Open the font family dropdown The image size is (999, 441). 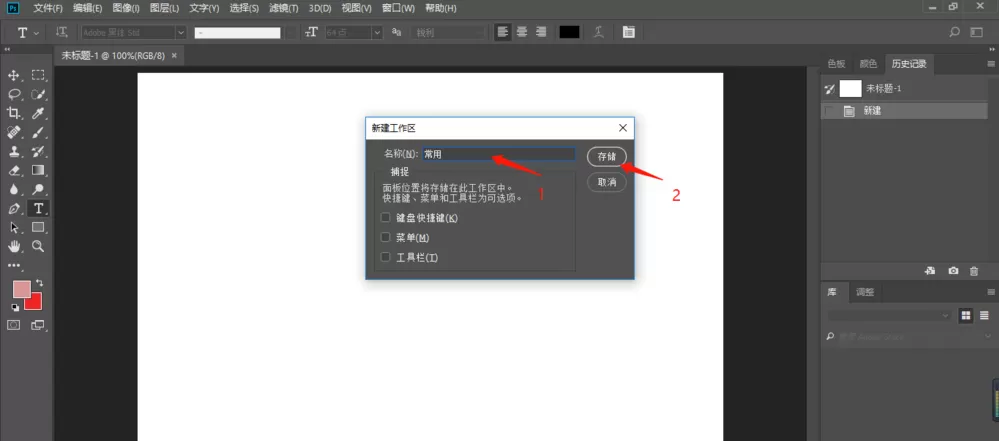[x=181, y=33]
